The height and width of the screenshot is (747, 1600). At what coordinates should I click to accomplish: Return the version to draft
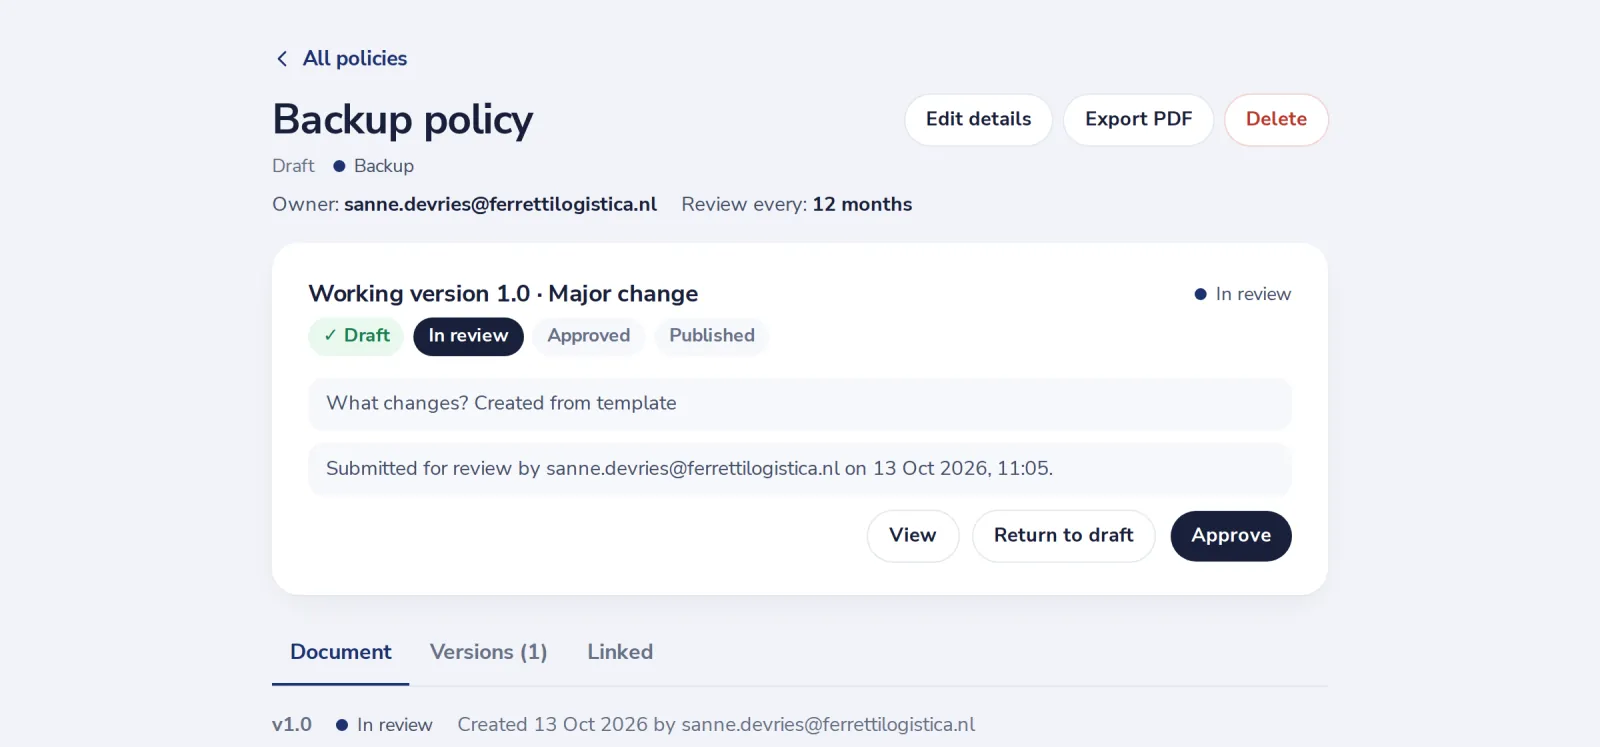pyautogui.click(x=1063, y=536)
